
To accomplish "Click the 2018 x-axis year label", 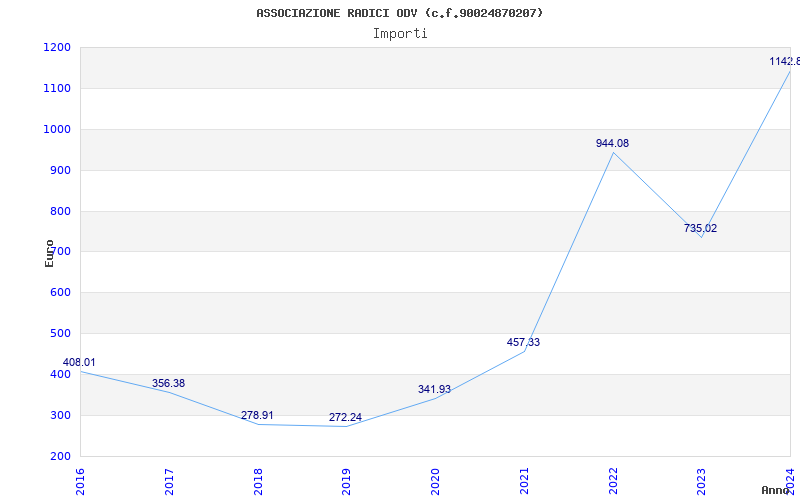I will [x=258, y=482].
